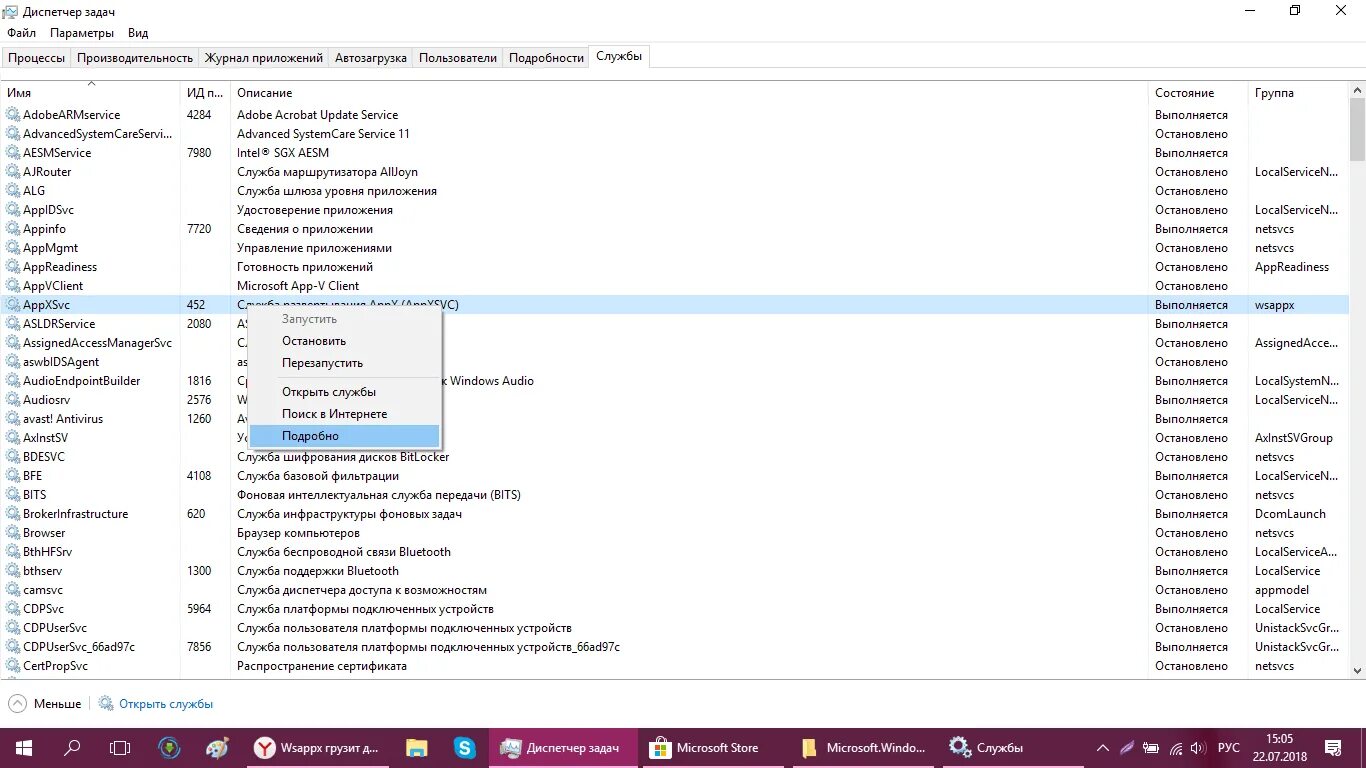The height and width of the screenshot is (768, 1366).
Task: Click the Open Services gear icon at bottom
Action: tap(106, 704)
